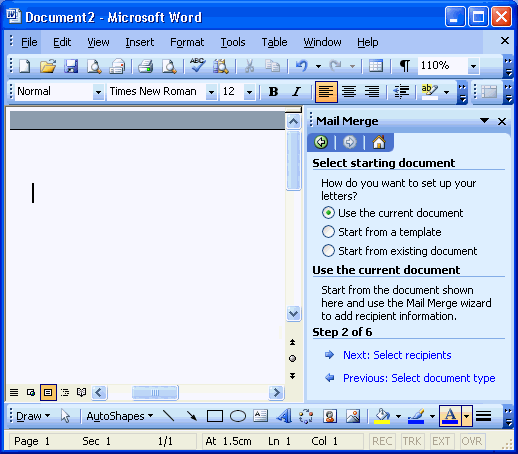Image resolution: width=518 pixels, height=454 pixels.
Task: Select the Rectangle drawing tool
Action: point(215,416)
